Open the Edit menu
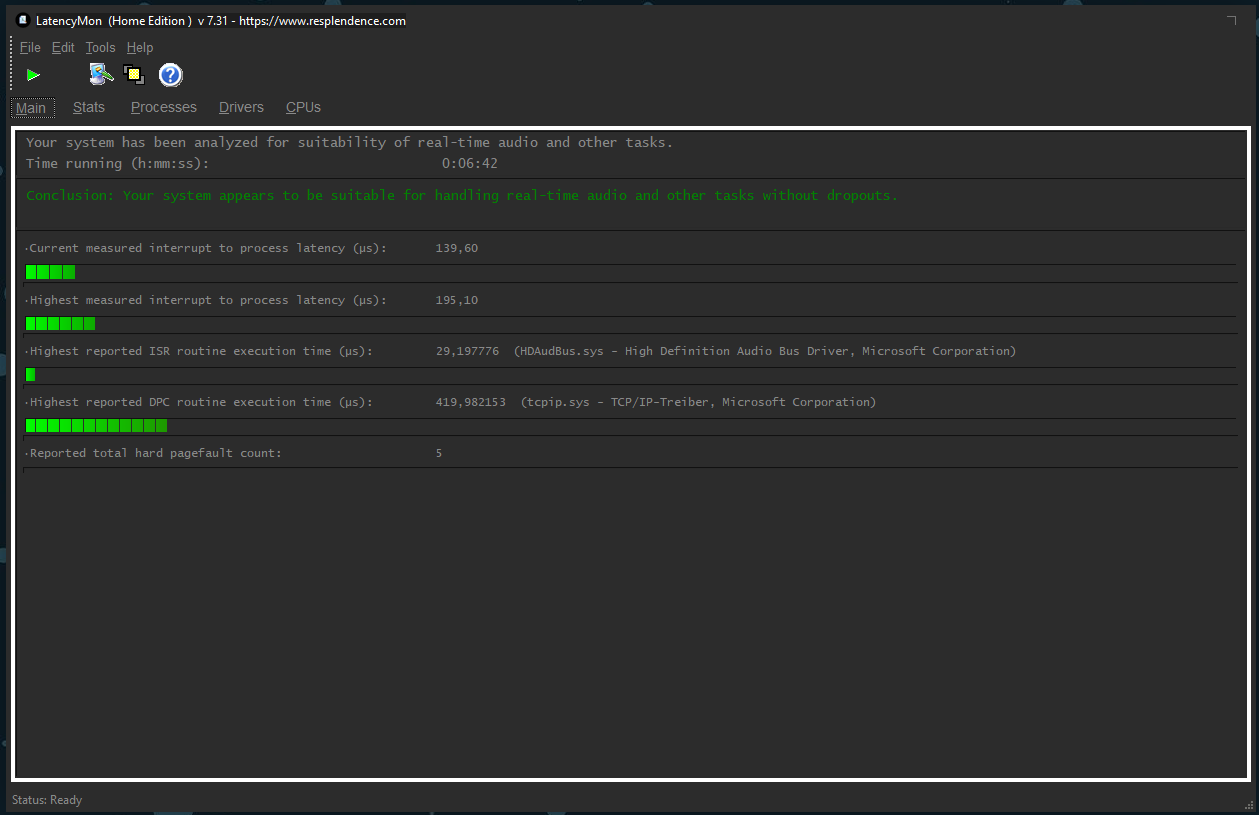The height and width of the screenshot is (815, 1259). [x=63, y=47]
